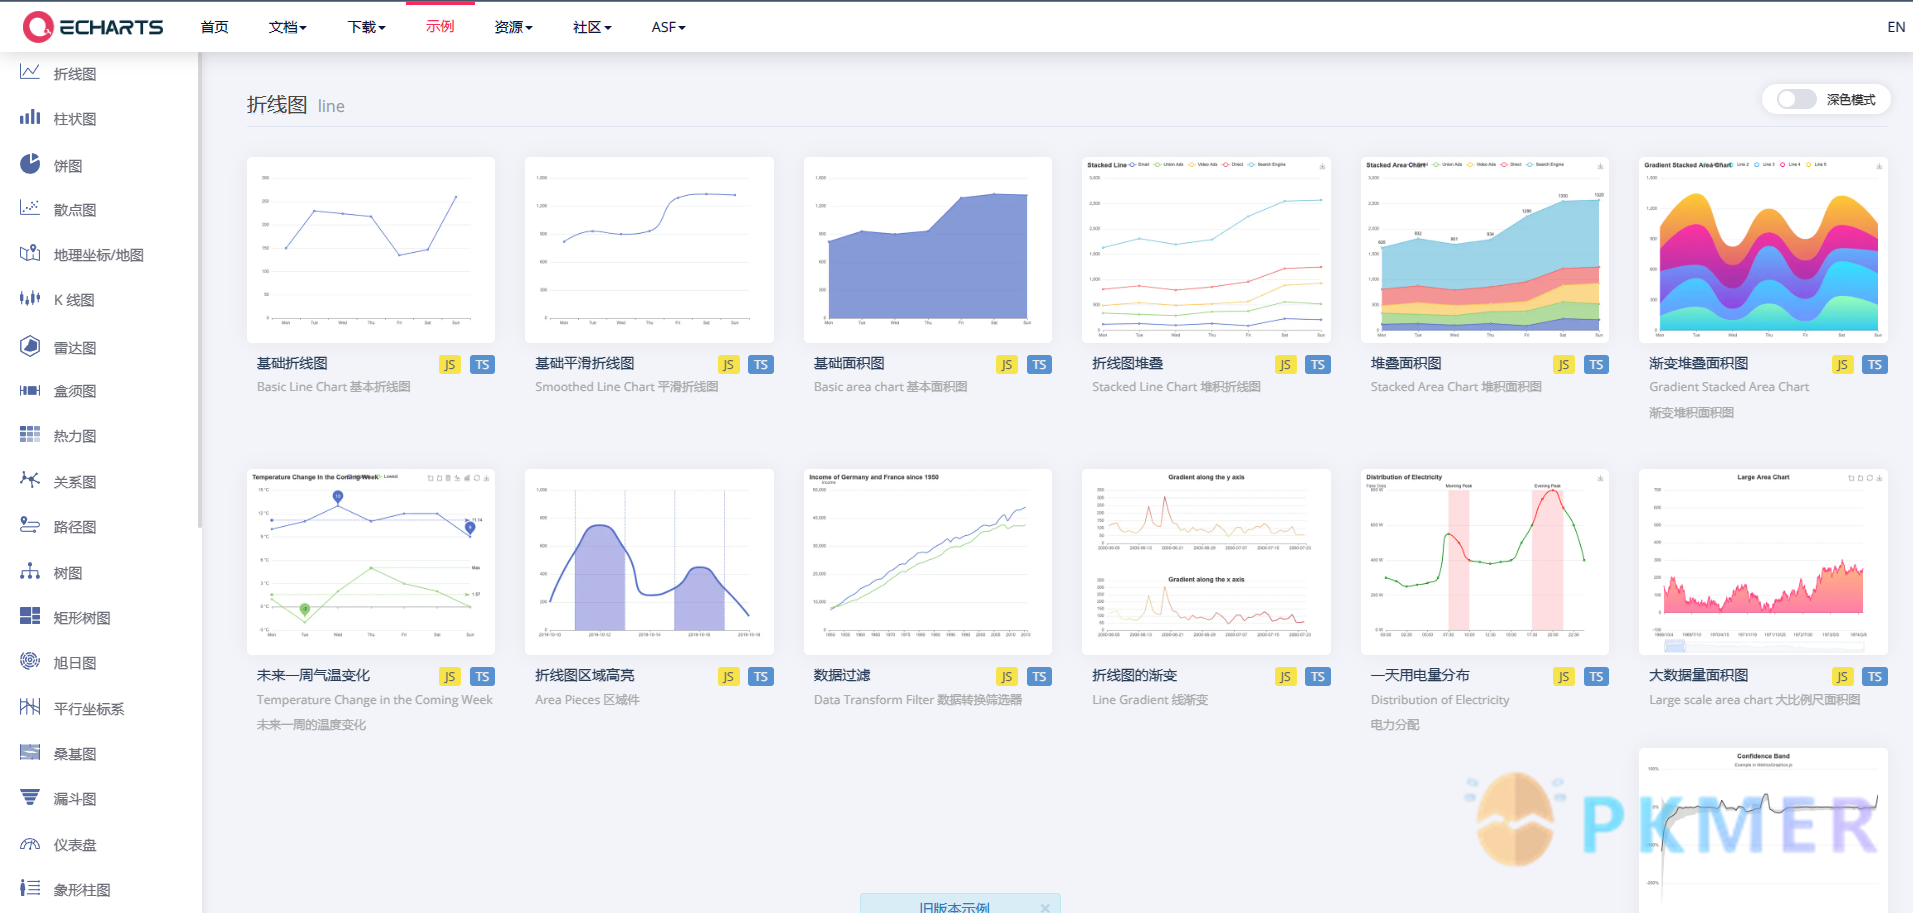
Task: Select 矩形树图 text in sidebar
Action: (82, 618)
